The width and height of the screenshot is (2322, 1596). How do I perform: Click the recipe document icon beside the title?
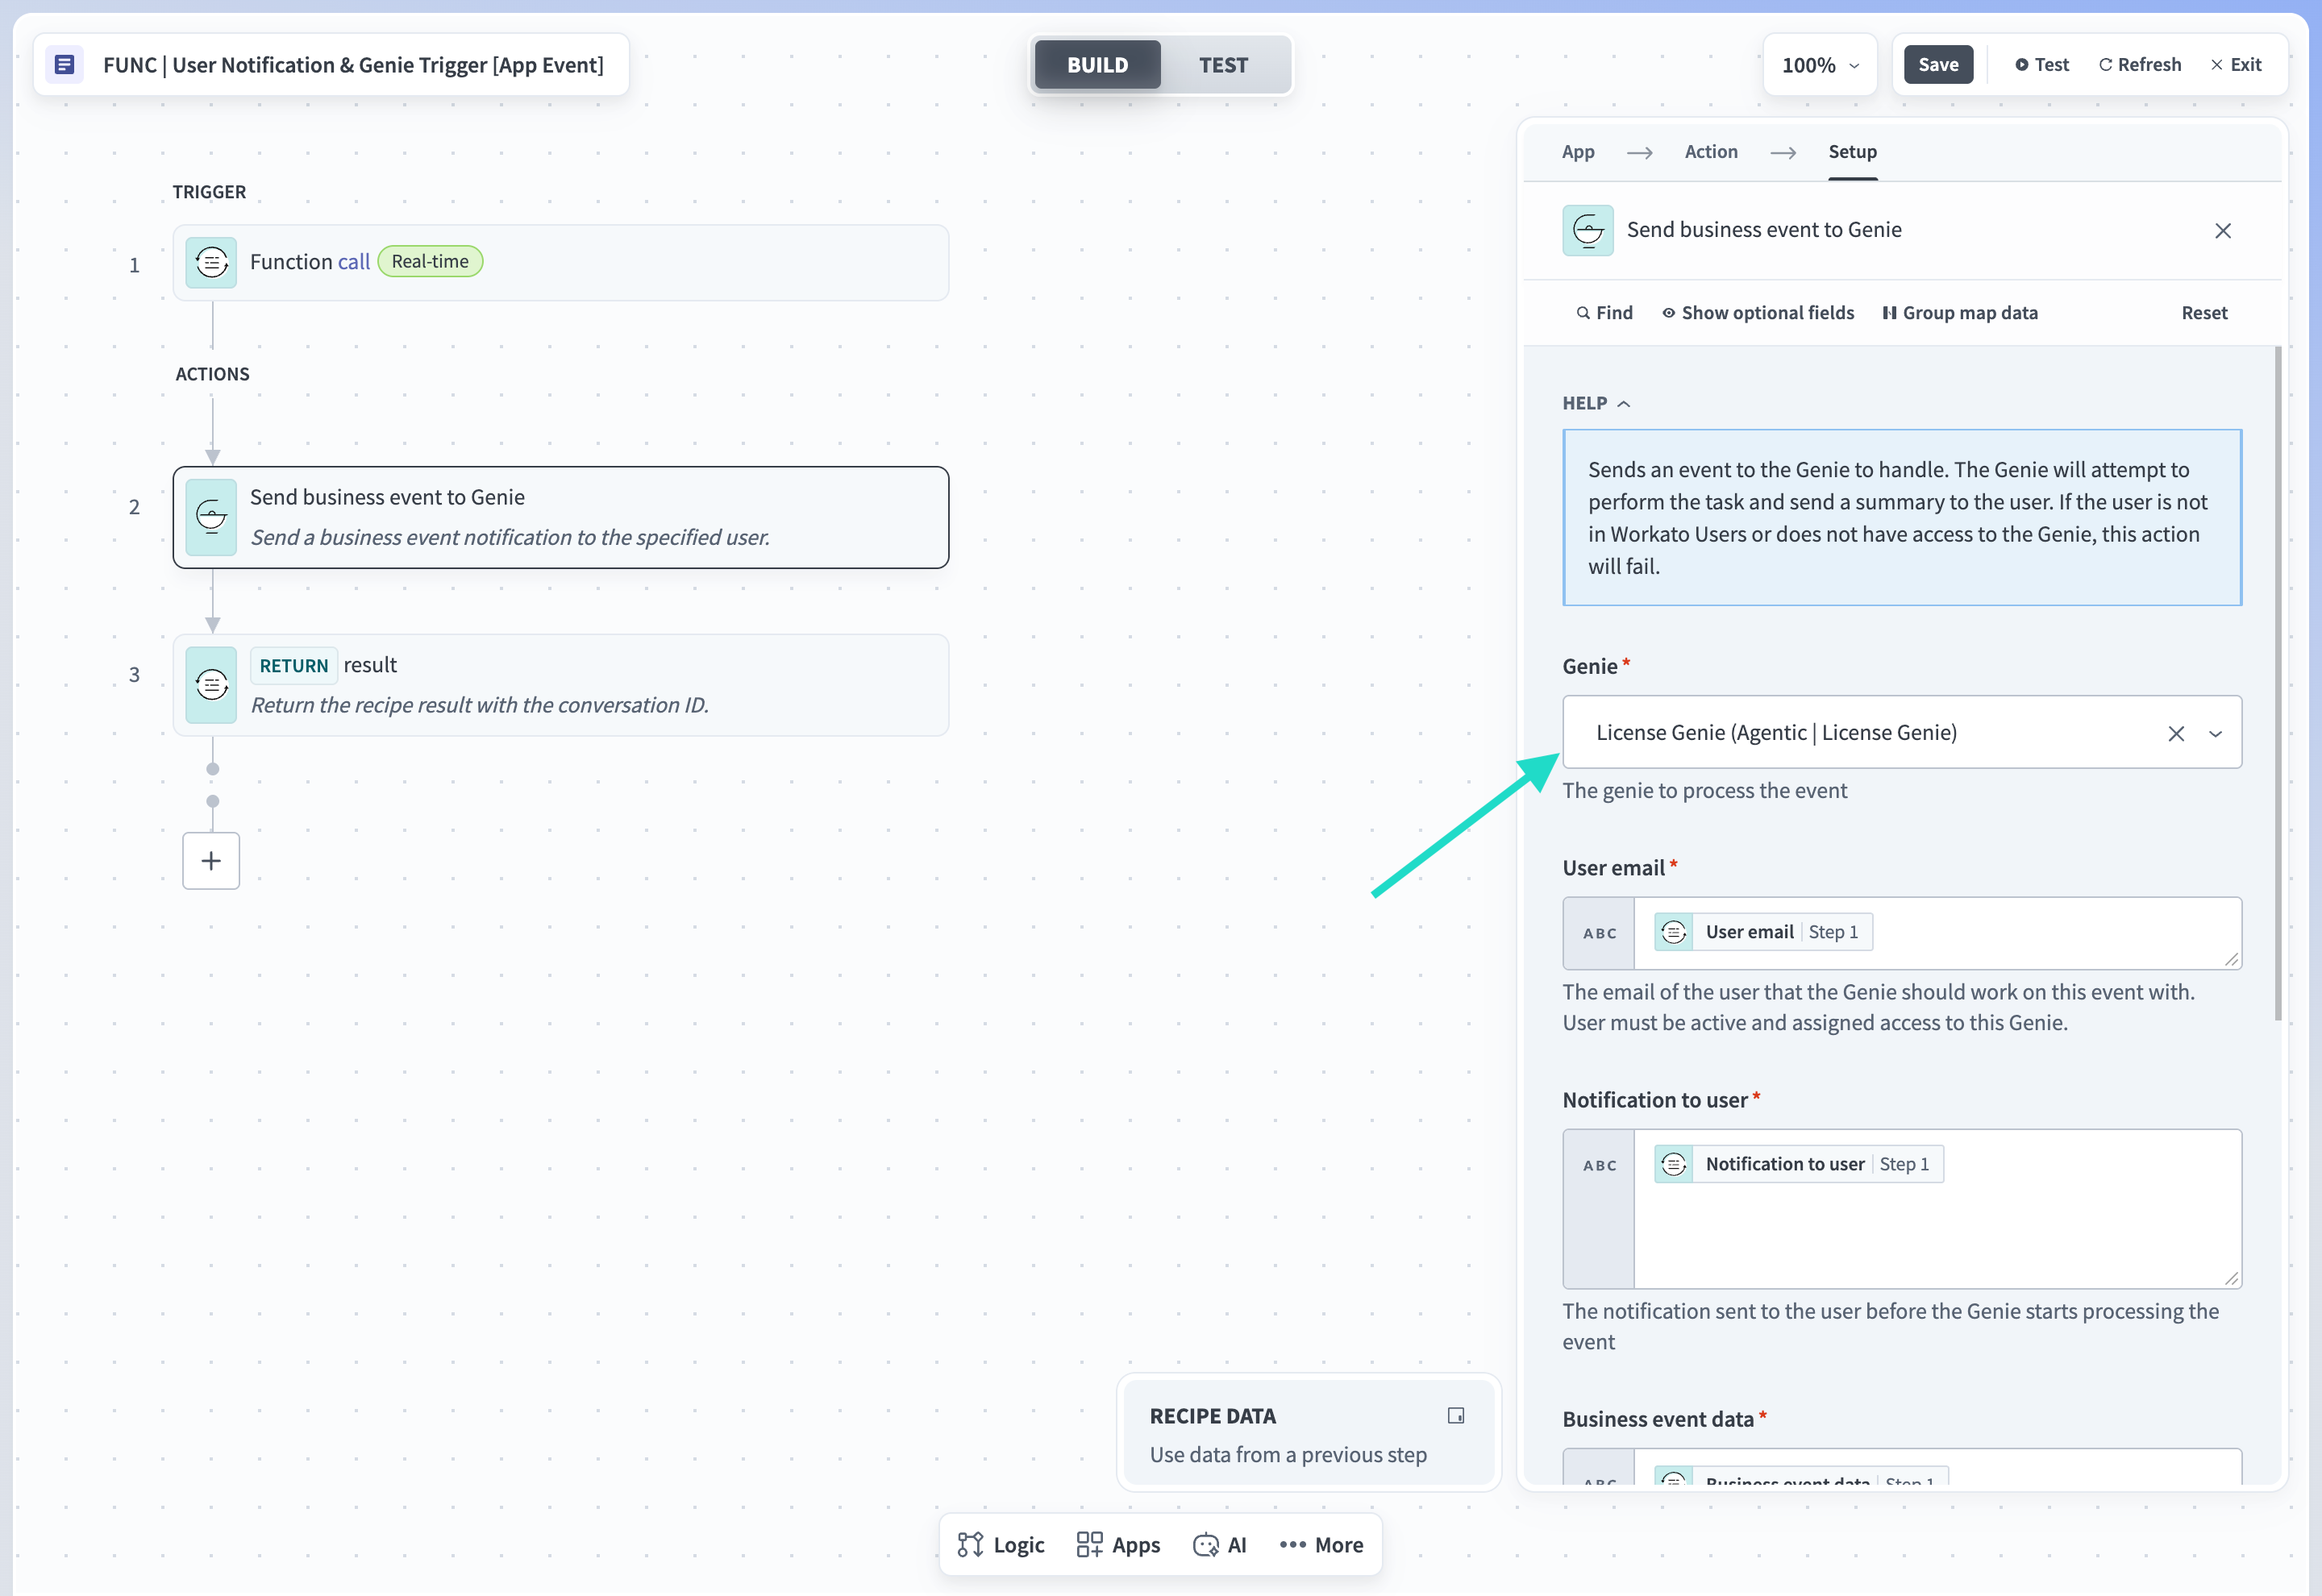click(x=64, y=65)
